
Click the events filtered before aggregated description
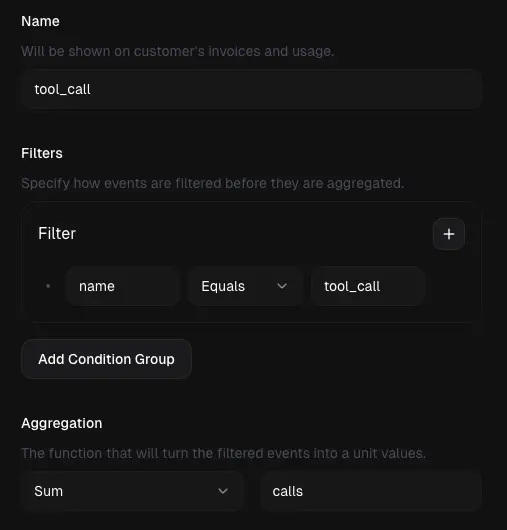tap(213, 183)
